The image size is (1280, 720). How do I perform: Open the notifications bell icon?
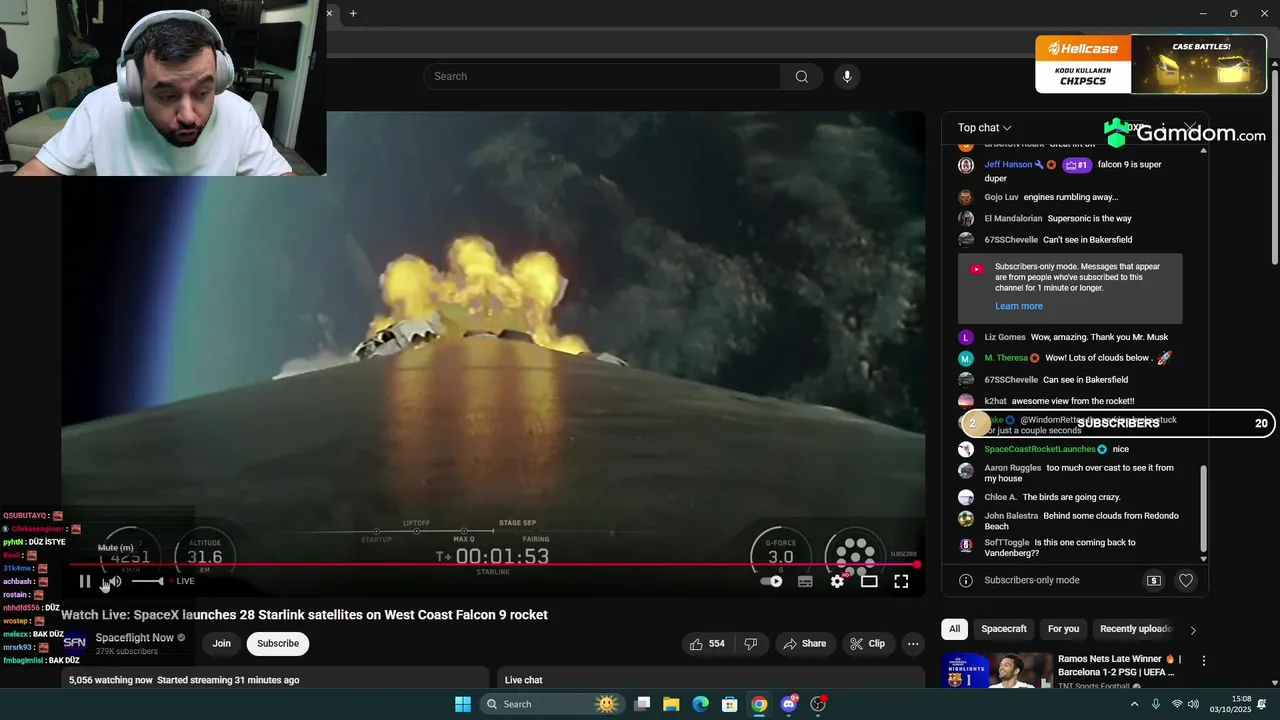(1262, 704)
